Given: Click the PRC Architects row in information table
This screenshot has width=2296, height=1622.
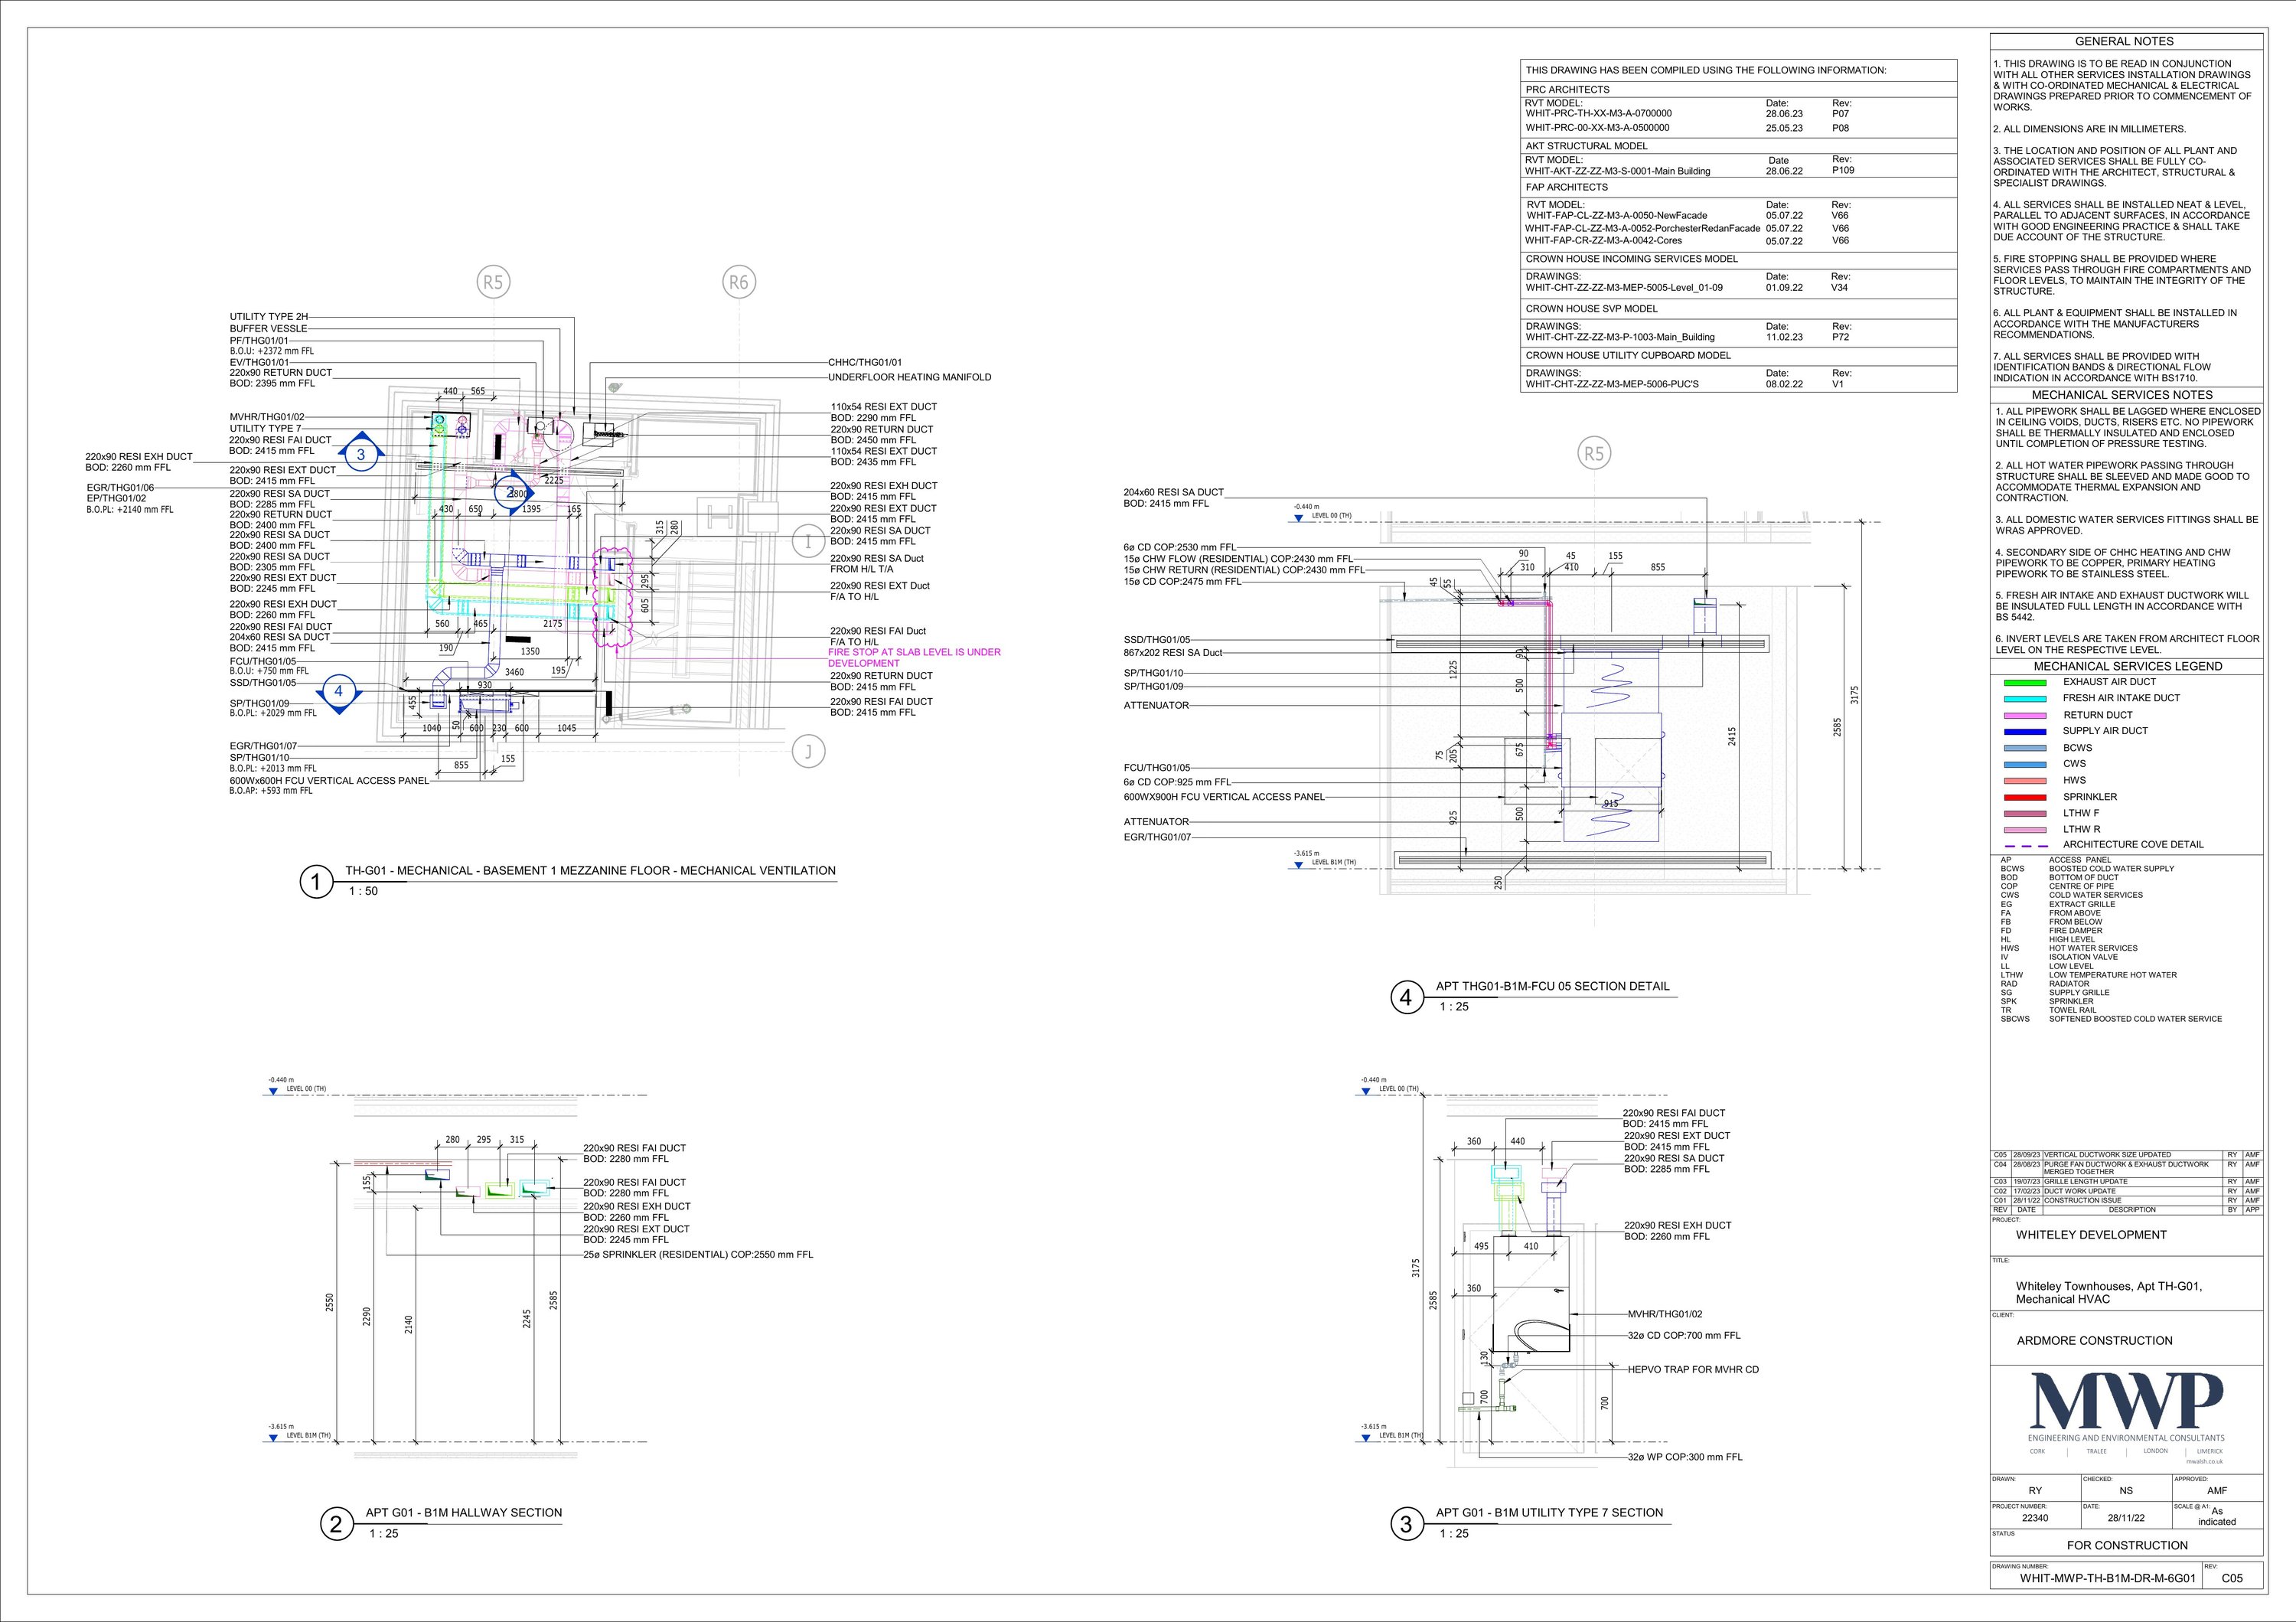Looking at the screenshot, I should click(1567, 90).
